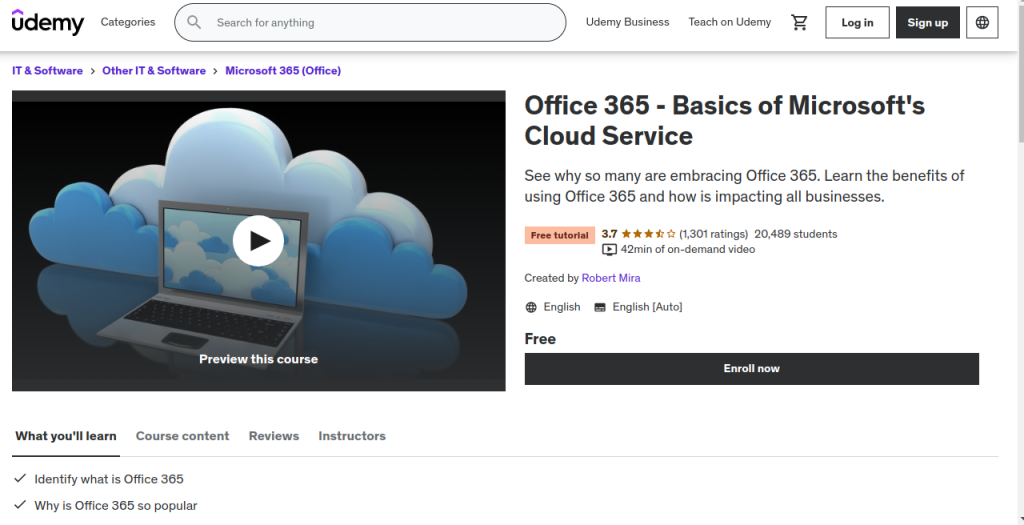
Task: Open the Categories menu
Action: (x=128, y=22)
